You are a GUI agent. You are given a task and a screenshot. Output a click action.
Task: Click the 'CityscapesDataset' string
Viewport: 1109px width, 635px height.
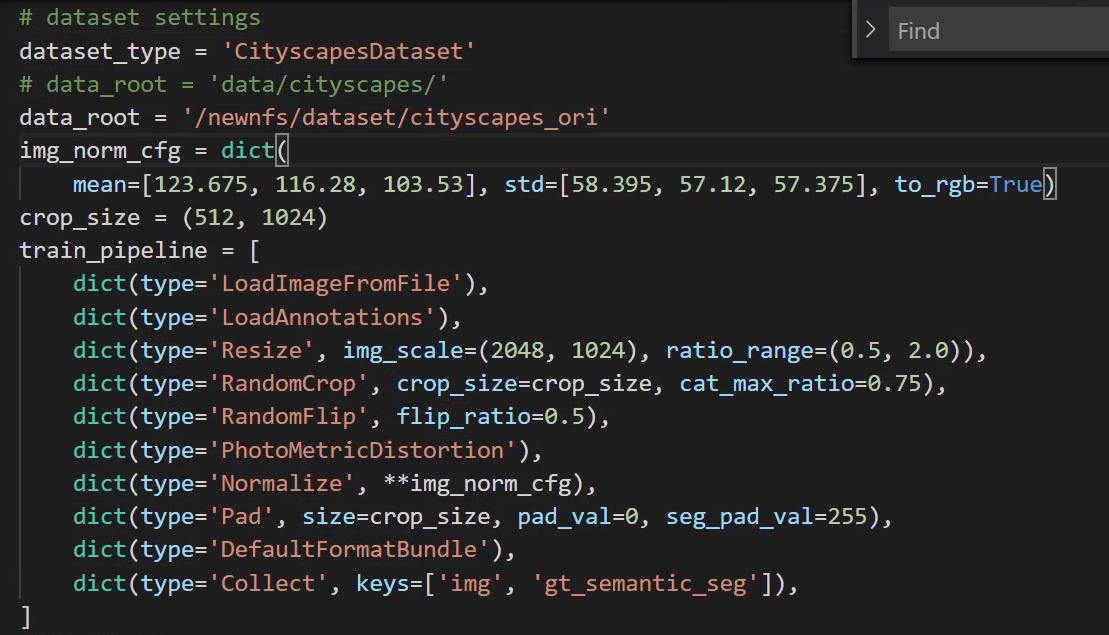pyautogui.click(x=349, y=51)
